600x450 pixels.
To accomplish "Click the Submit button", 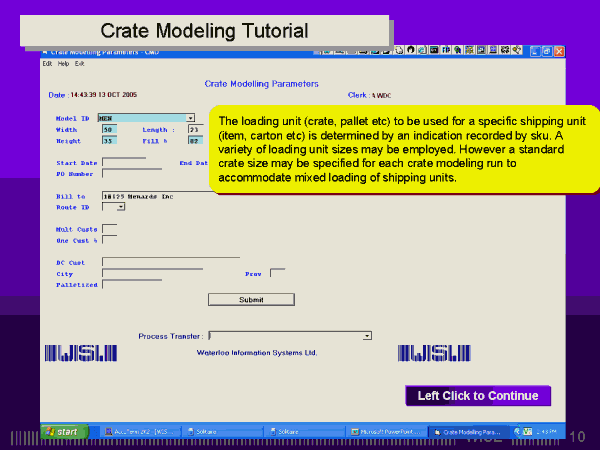I will [x=251, y=300].
